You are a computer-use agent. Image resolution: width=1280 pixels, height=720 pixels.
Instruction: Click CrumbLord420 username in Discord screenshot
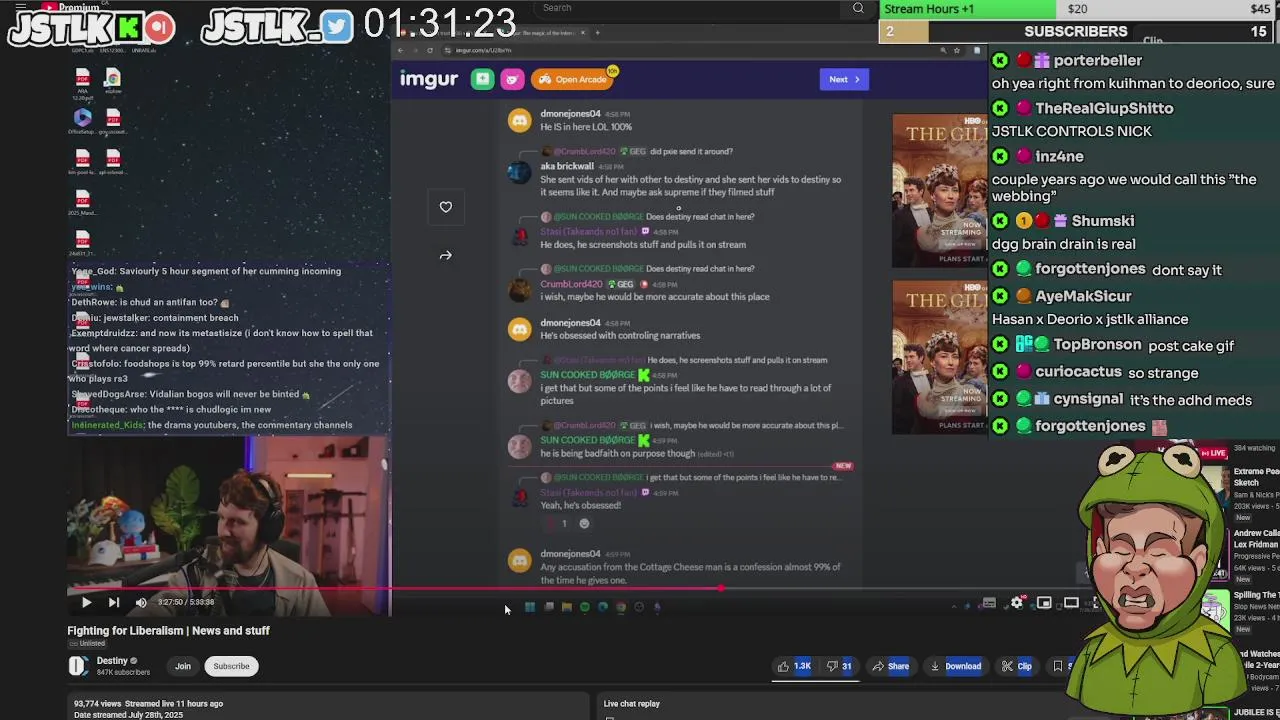click(571, 284)
